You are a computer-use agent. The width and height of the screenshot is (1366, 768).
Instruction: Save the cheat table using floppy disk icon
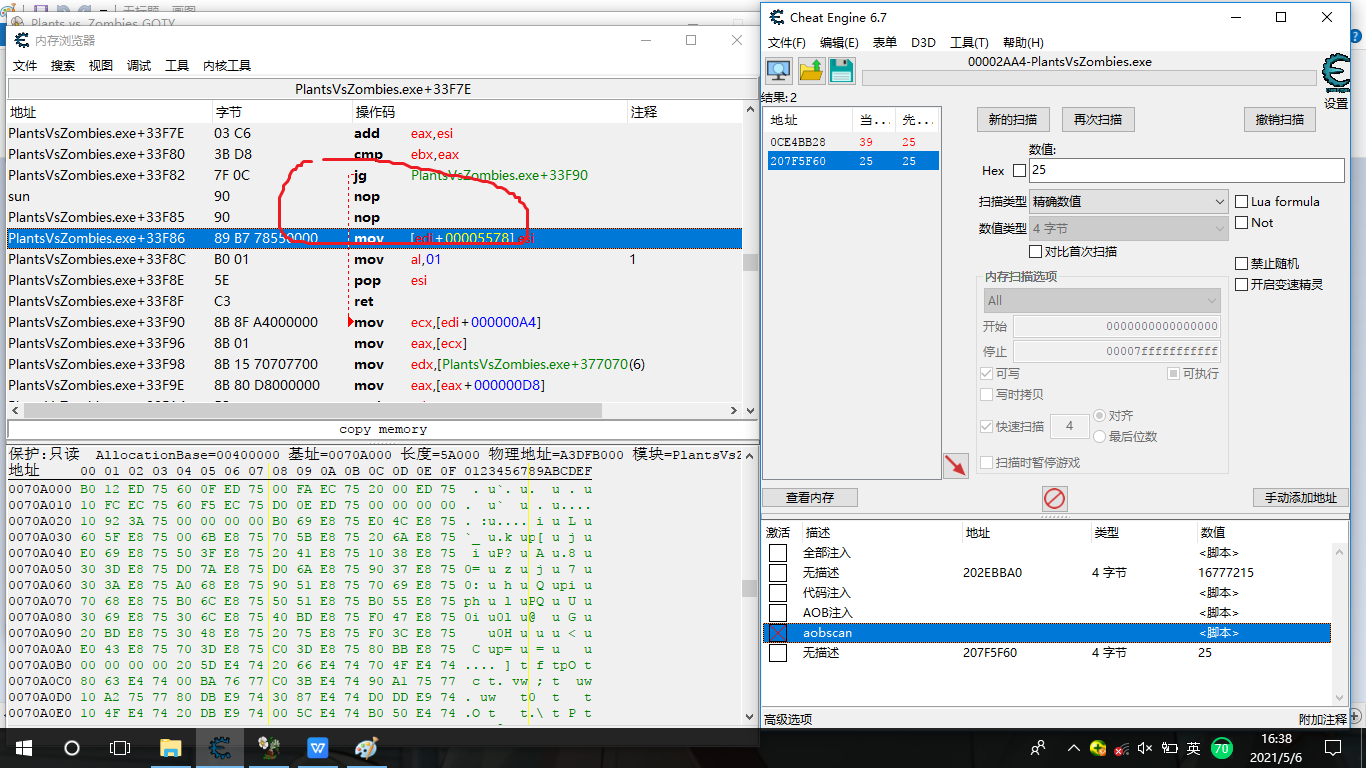click(842, 70)
